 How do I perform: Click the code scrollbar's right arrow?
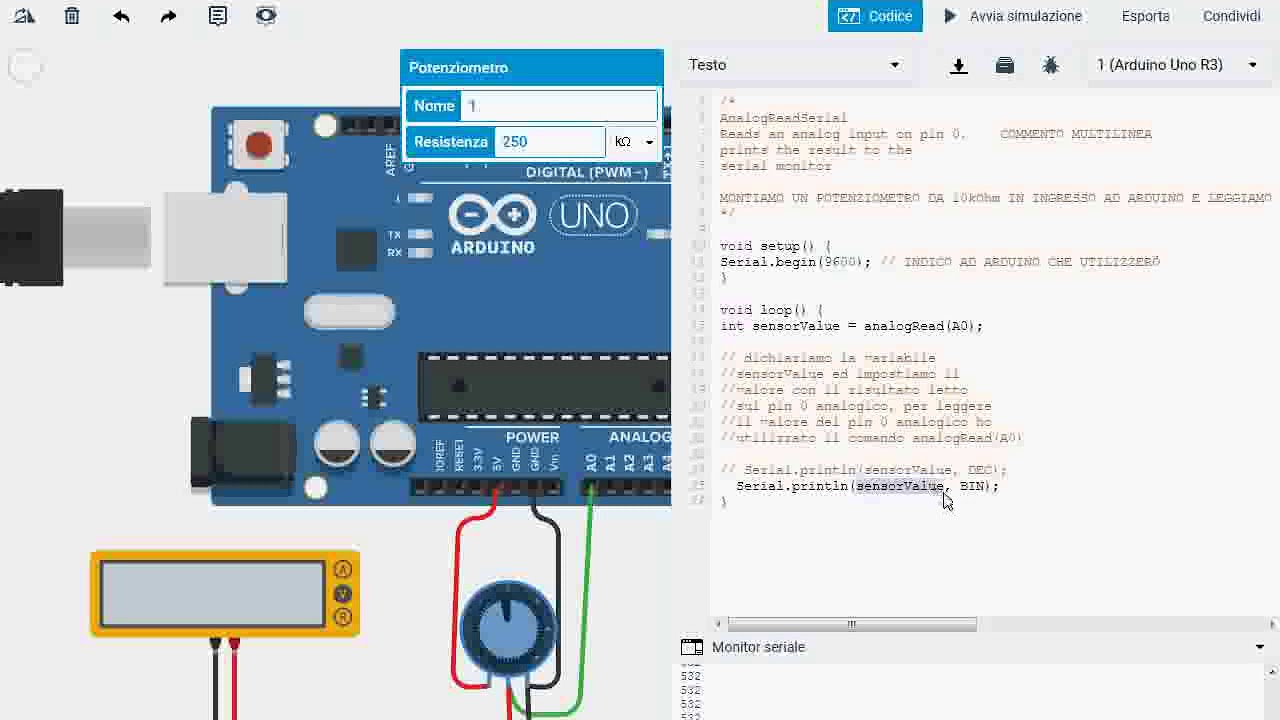click(x=1272, y=624)
